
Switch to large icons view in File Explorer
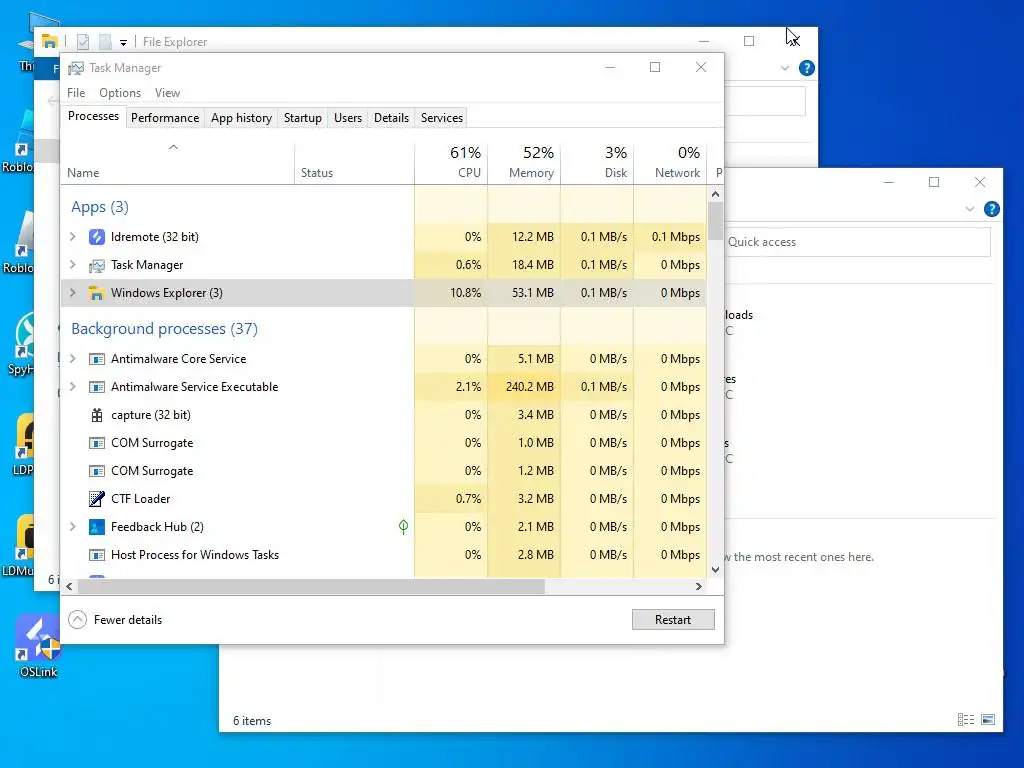click(x=988, y=720)
